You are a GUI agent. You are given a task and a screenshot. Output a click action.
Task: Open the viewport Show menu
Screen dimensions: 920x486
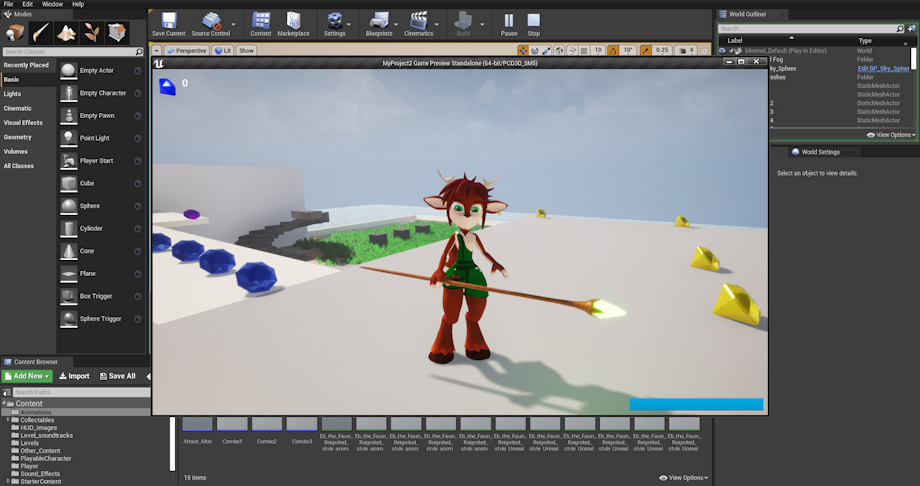(x=246, y=50)
